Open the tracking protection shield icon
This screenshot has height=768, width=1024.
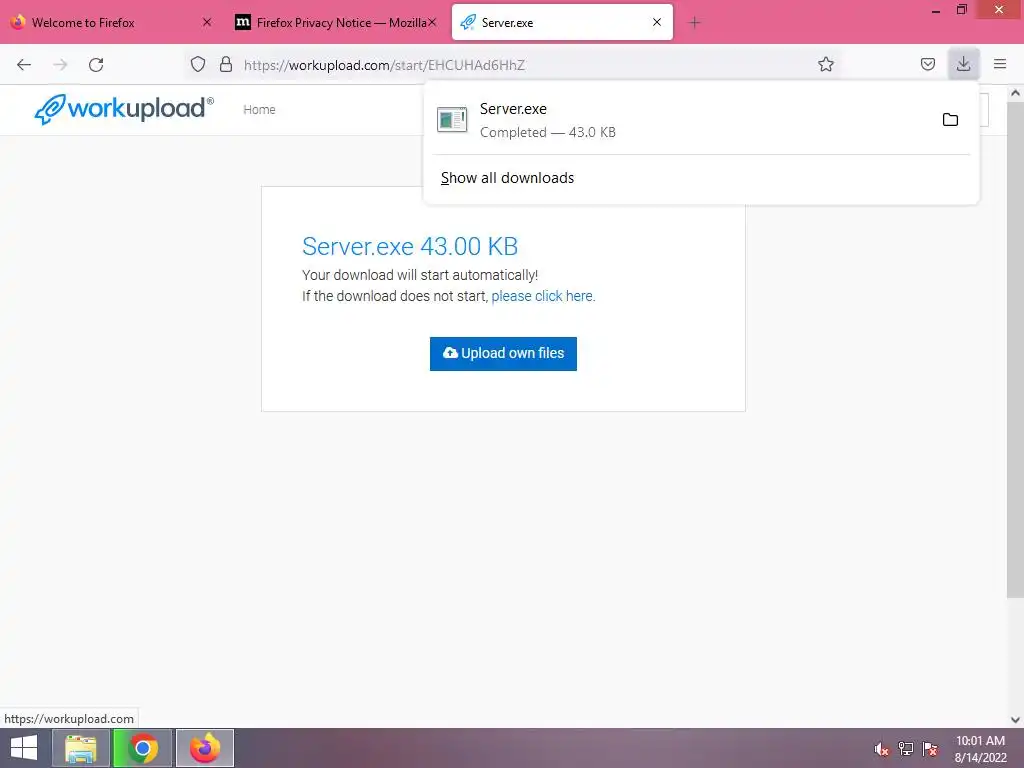pos(198,64)
